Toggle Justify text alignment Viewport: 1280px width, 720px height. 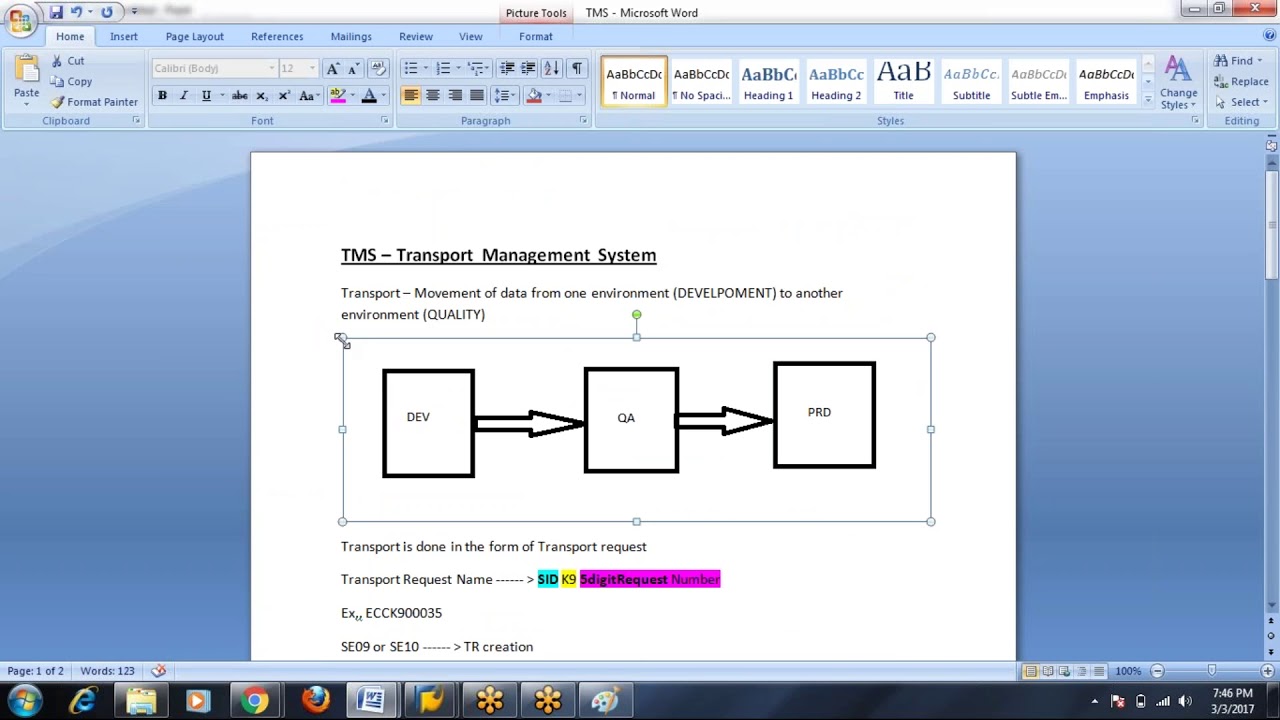click(477, 96)
